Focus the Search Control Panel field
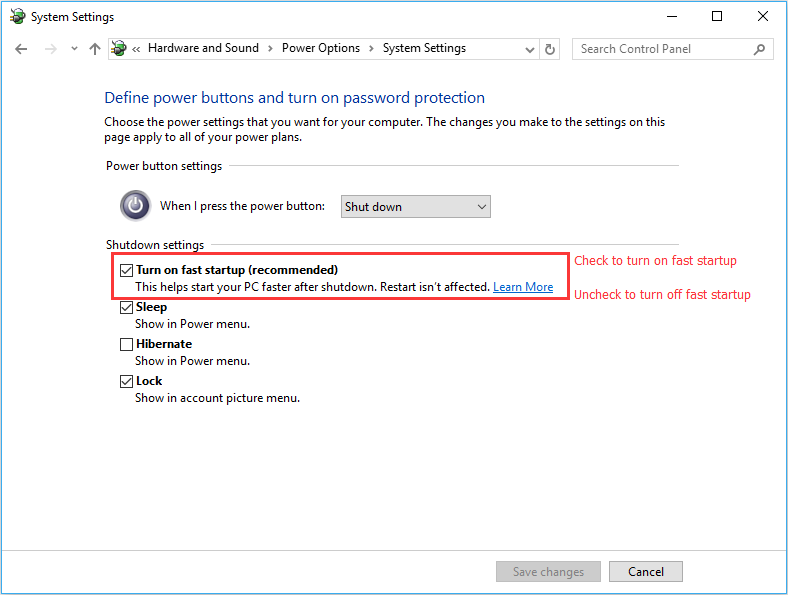788x595 pixels. pyautogui.click(x=663, y=49)
